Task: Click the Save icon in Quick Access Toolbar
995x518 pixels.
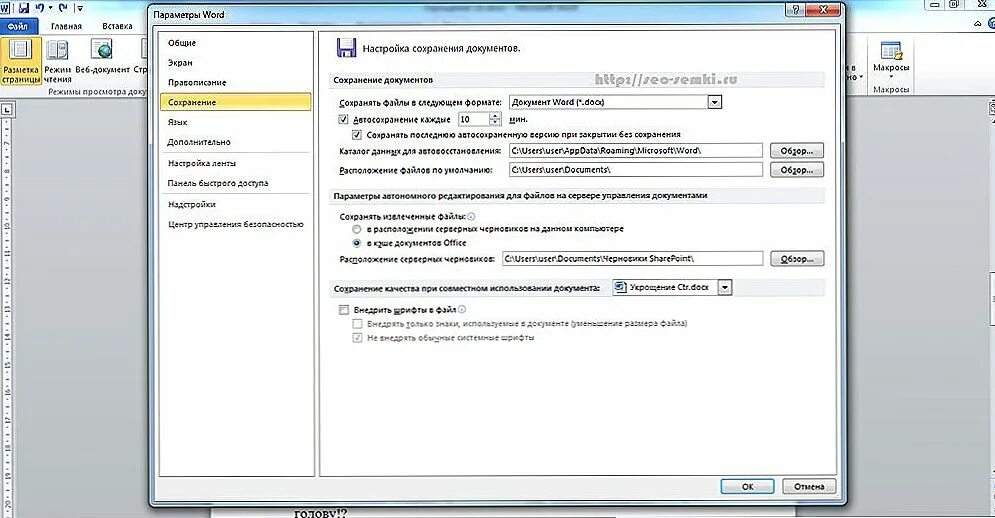Action: [24, 8]
